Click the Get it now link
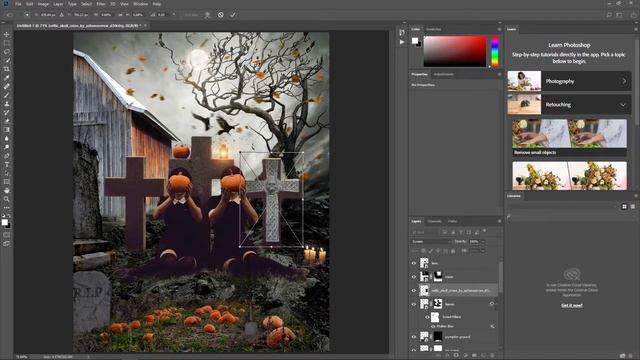The width and height of the screenshot is (640, 360). pyautogui.click(x=572, y=305)
